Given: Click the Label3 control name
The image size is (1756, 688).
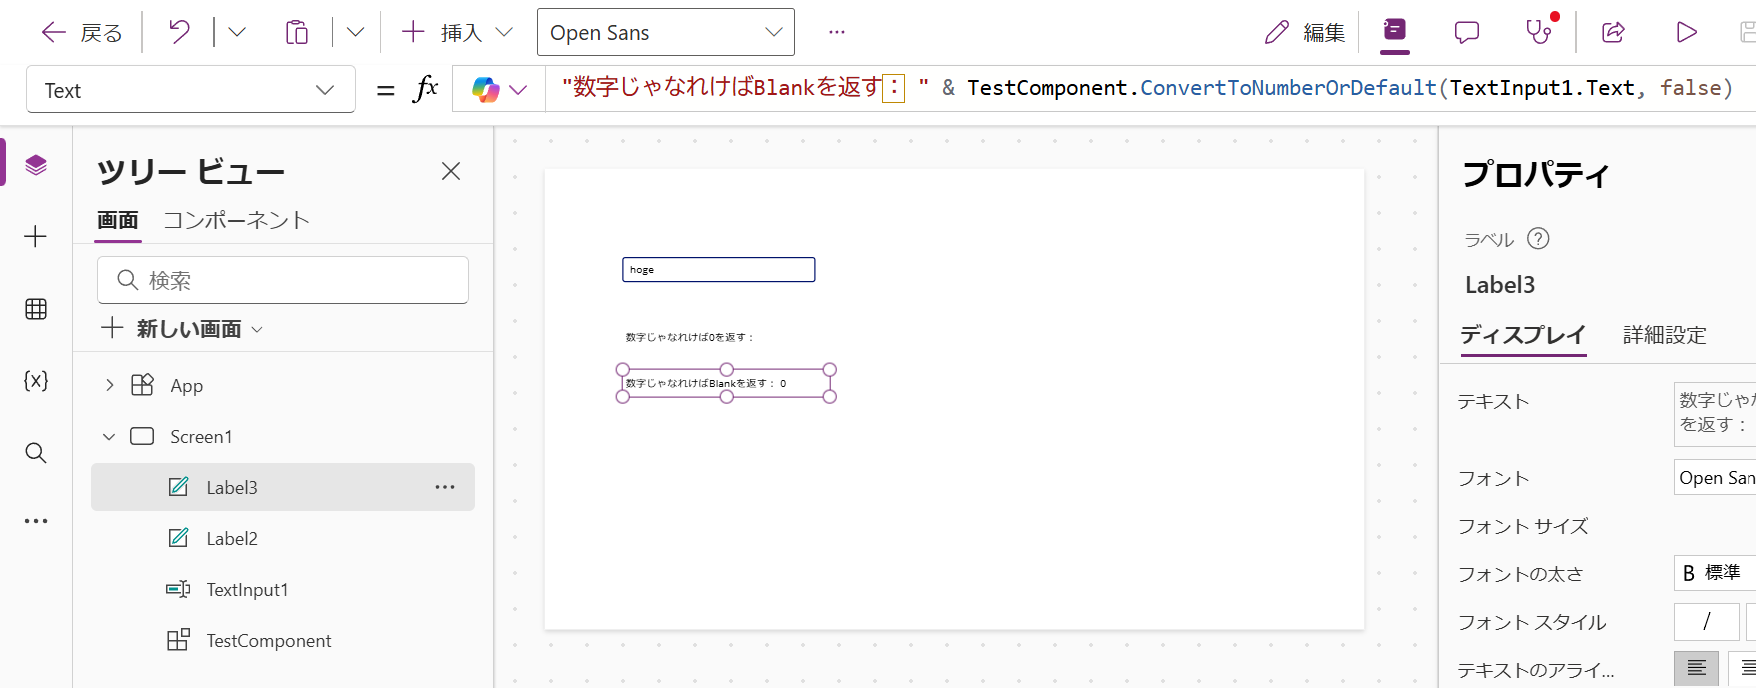Looking at the screenshot, I should (1499, 285).
